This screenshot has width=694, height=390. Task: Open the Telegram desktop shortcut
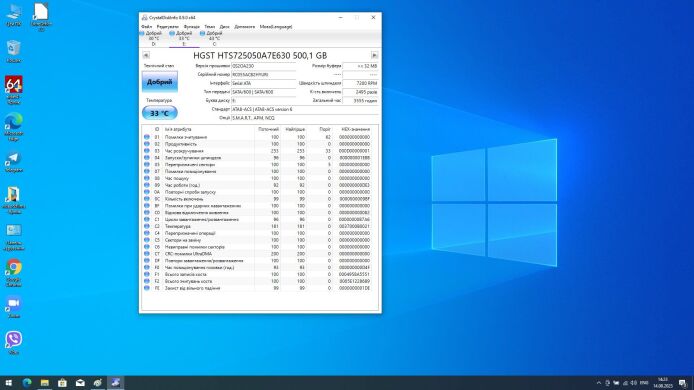pyautogui.click(x=14, y=162)
